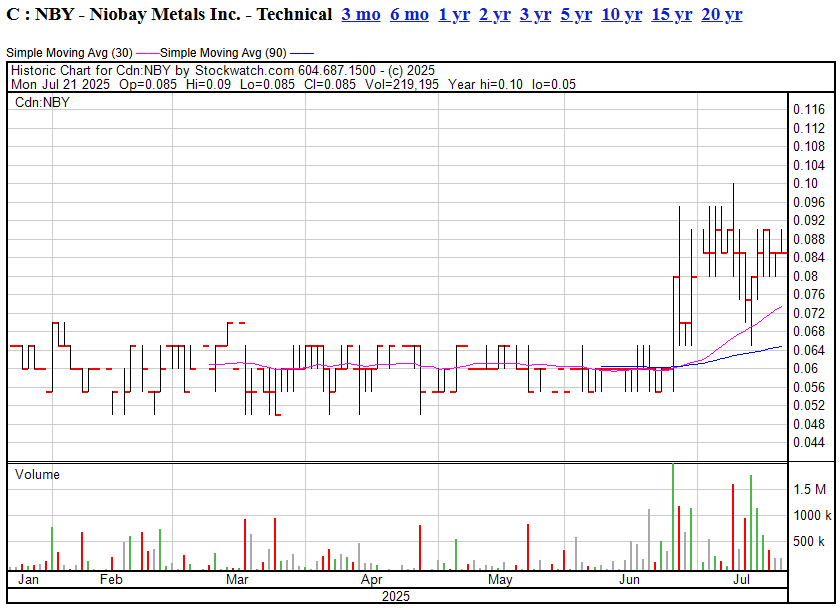
Task: Select the 'Simple Moving Avg (90)' legend label
Action: 223,53
